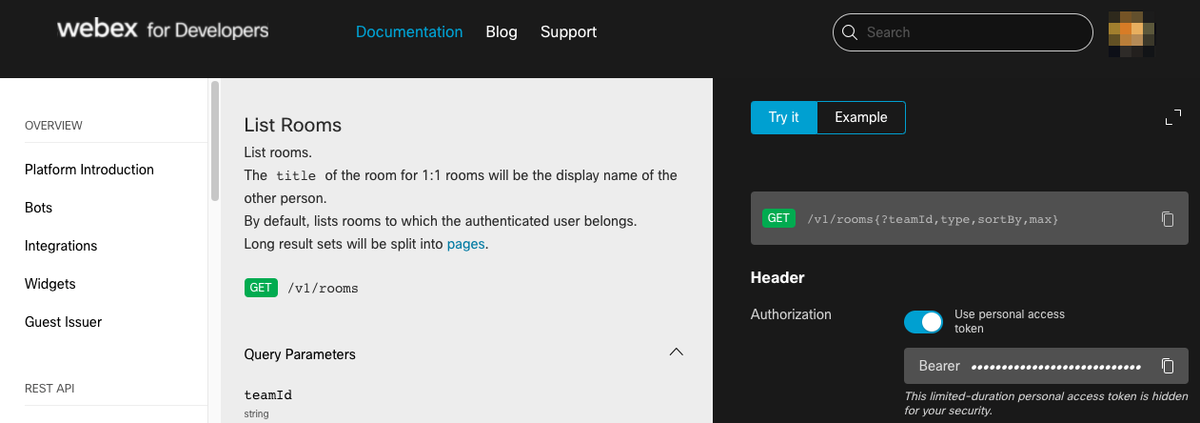
Task: Copy the Bearer token value
Action: tap(1167, 366)
